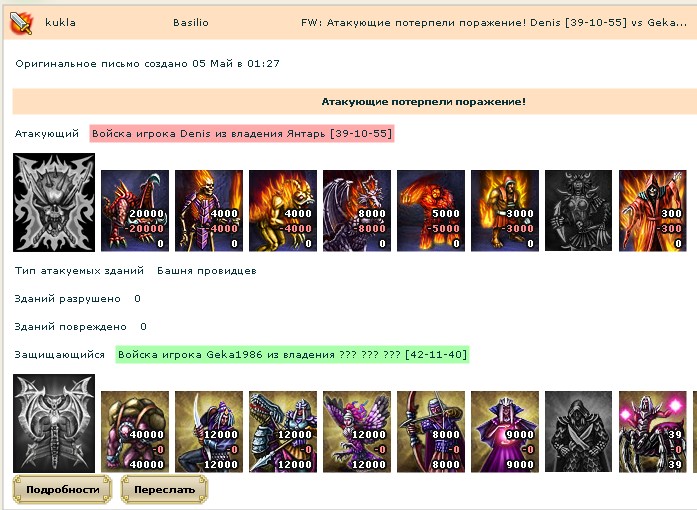Click the red-robed reaper unit showing 300
This screenshot has height=510, width=697.
pyautogui.click(x=653, y=210)
